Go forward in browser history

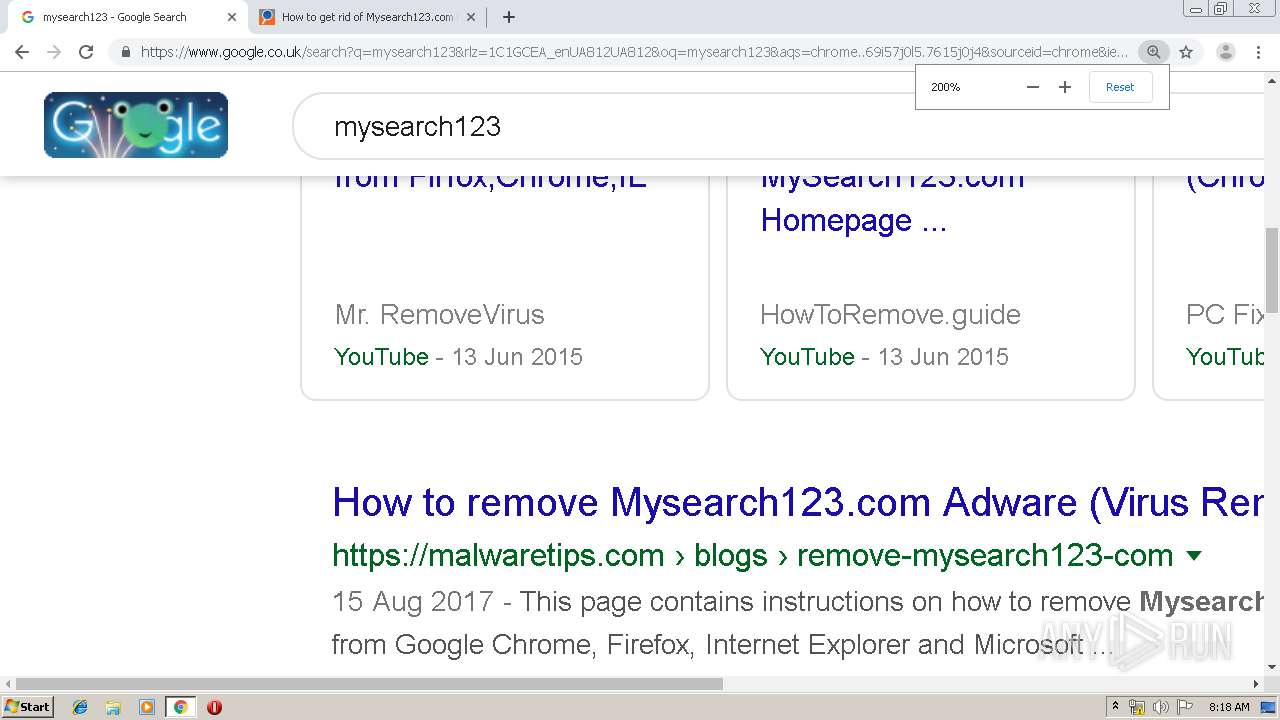pos(54,52)
